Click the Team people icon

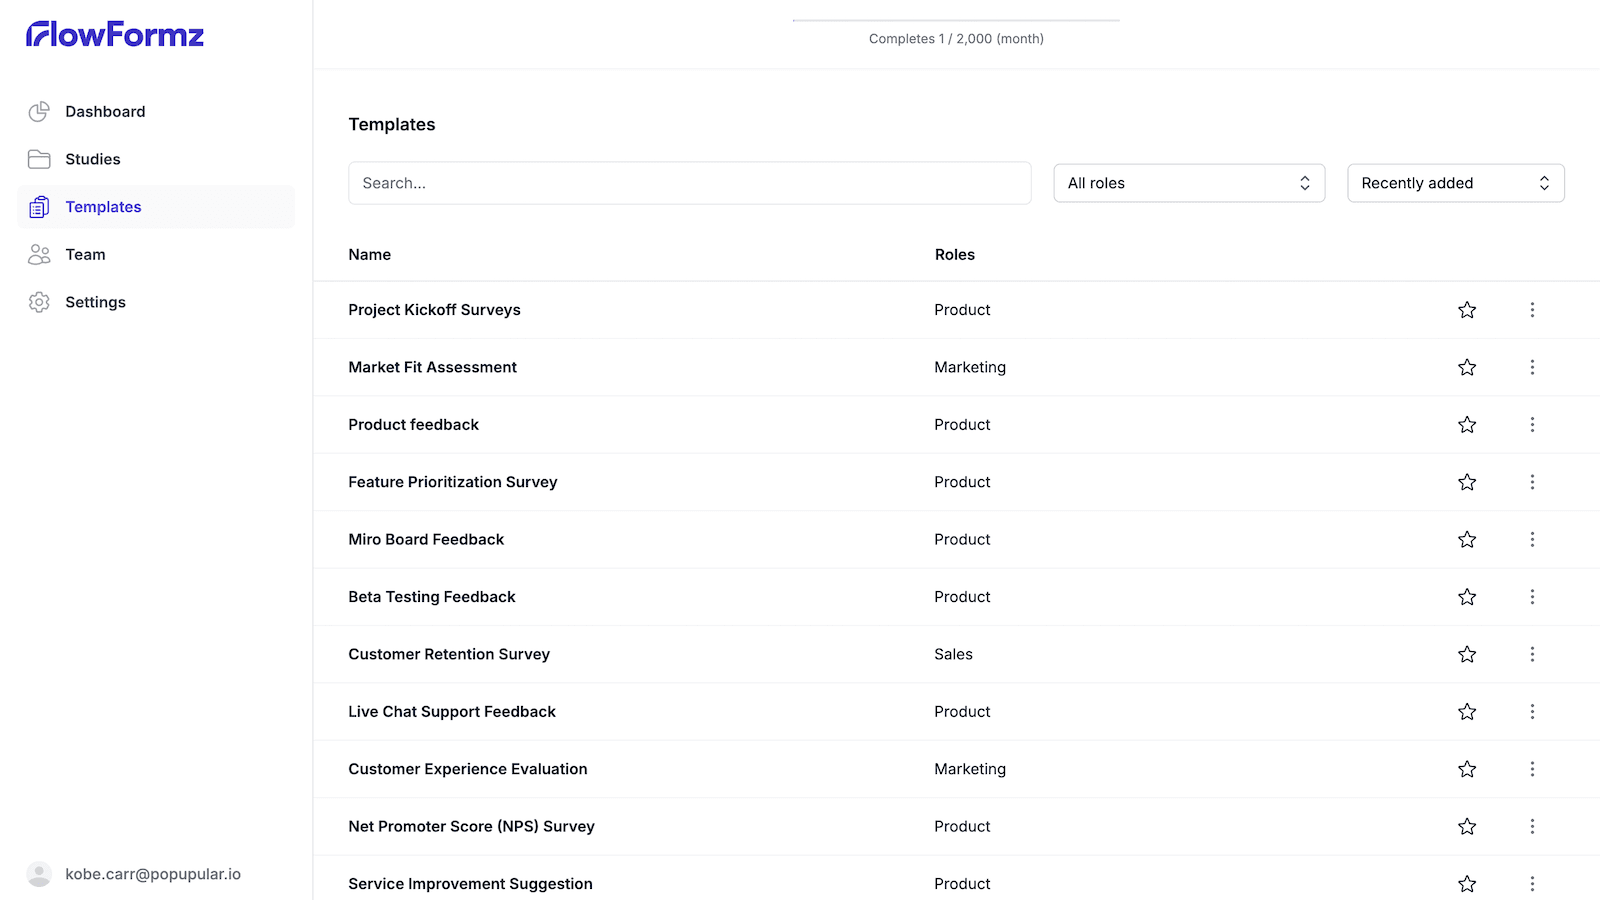(x=39, y=255)
